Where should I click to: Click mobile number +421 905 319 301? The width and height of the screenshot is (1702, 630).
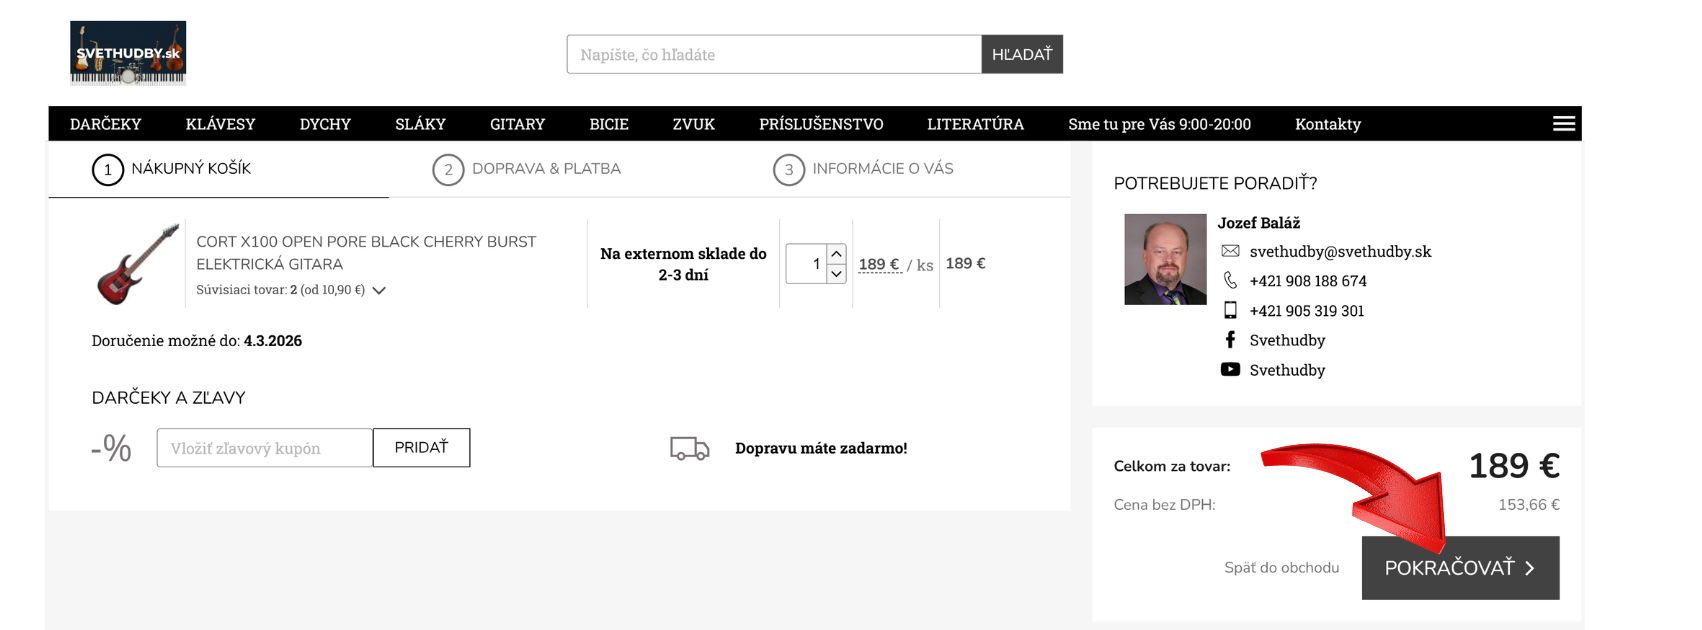pos(1307,311)
